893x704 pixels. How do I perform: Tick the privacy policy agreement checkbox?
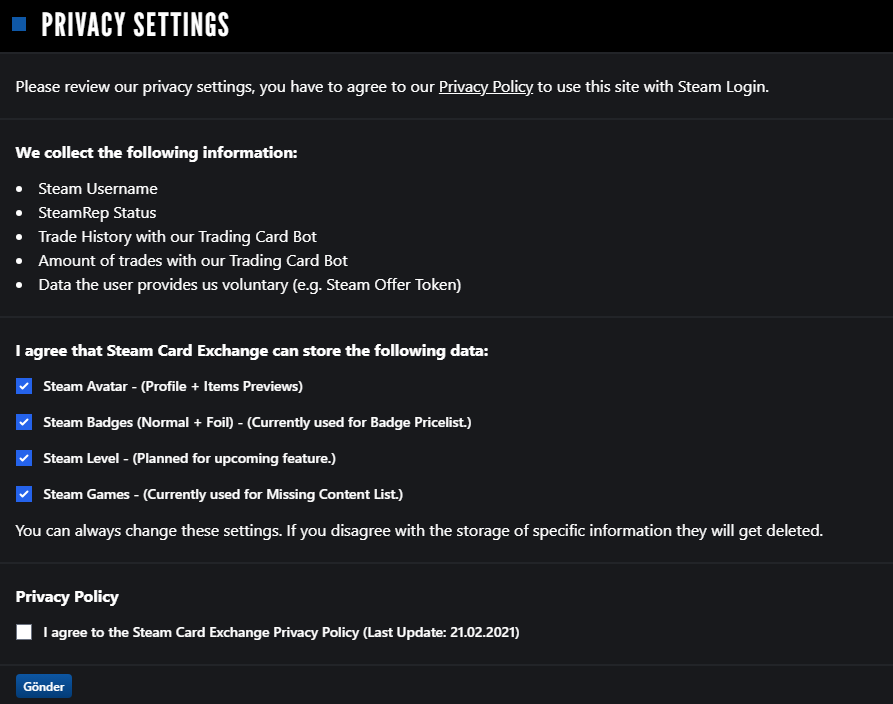coord(24,632)
